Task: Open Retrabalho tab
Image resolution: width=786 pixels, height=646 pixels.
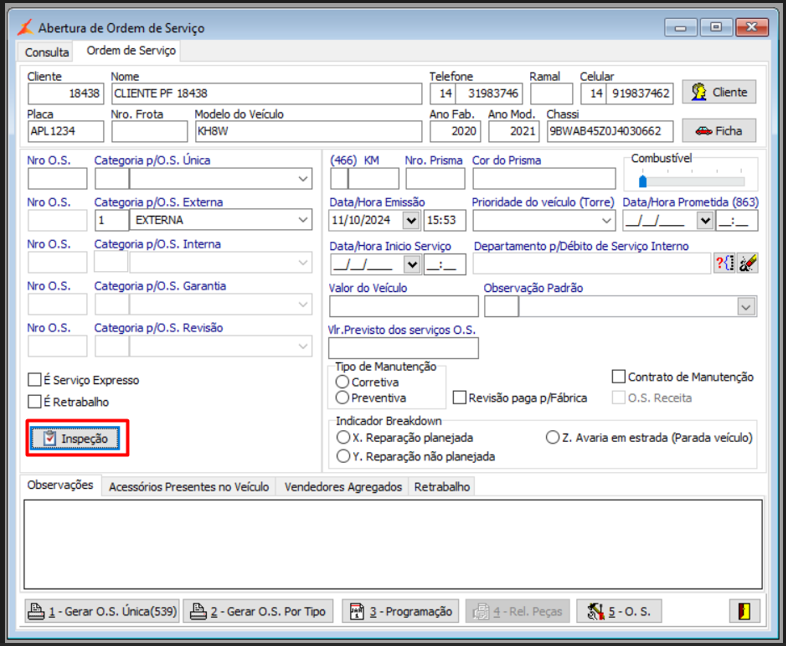Action: point(442,487)
